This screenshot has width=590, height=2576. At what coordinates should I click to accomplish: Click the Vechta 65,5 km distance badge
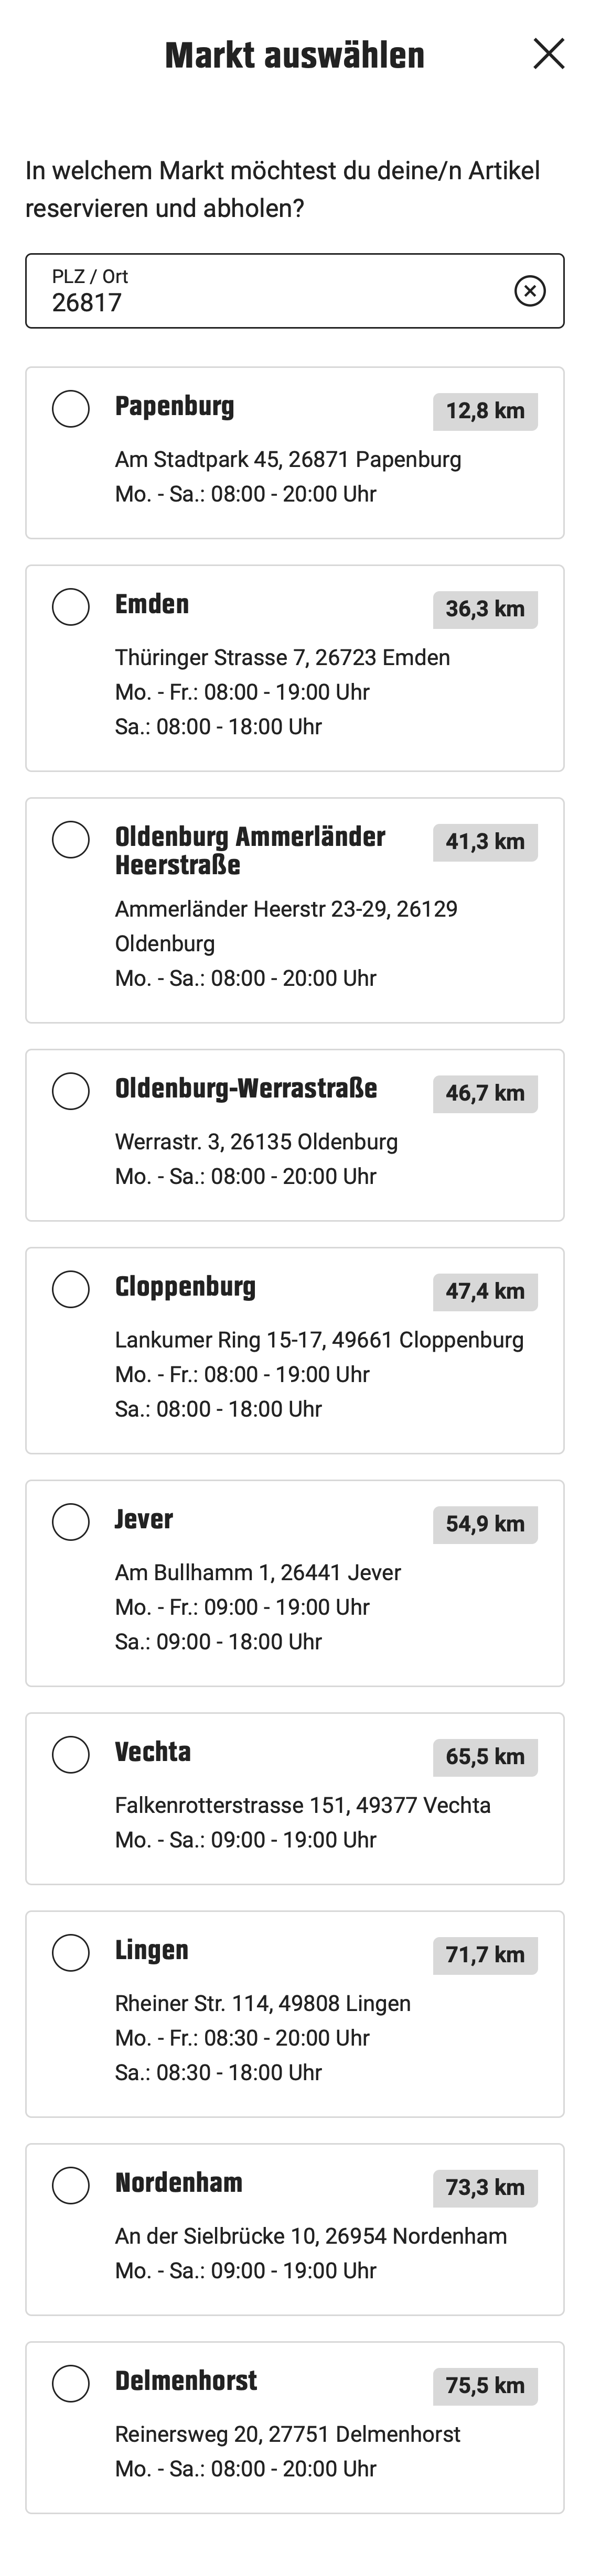point(485,1757)
